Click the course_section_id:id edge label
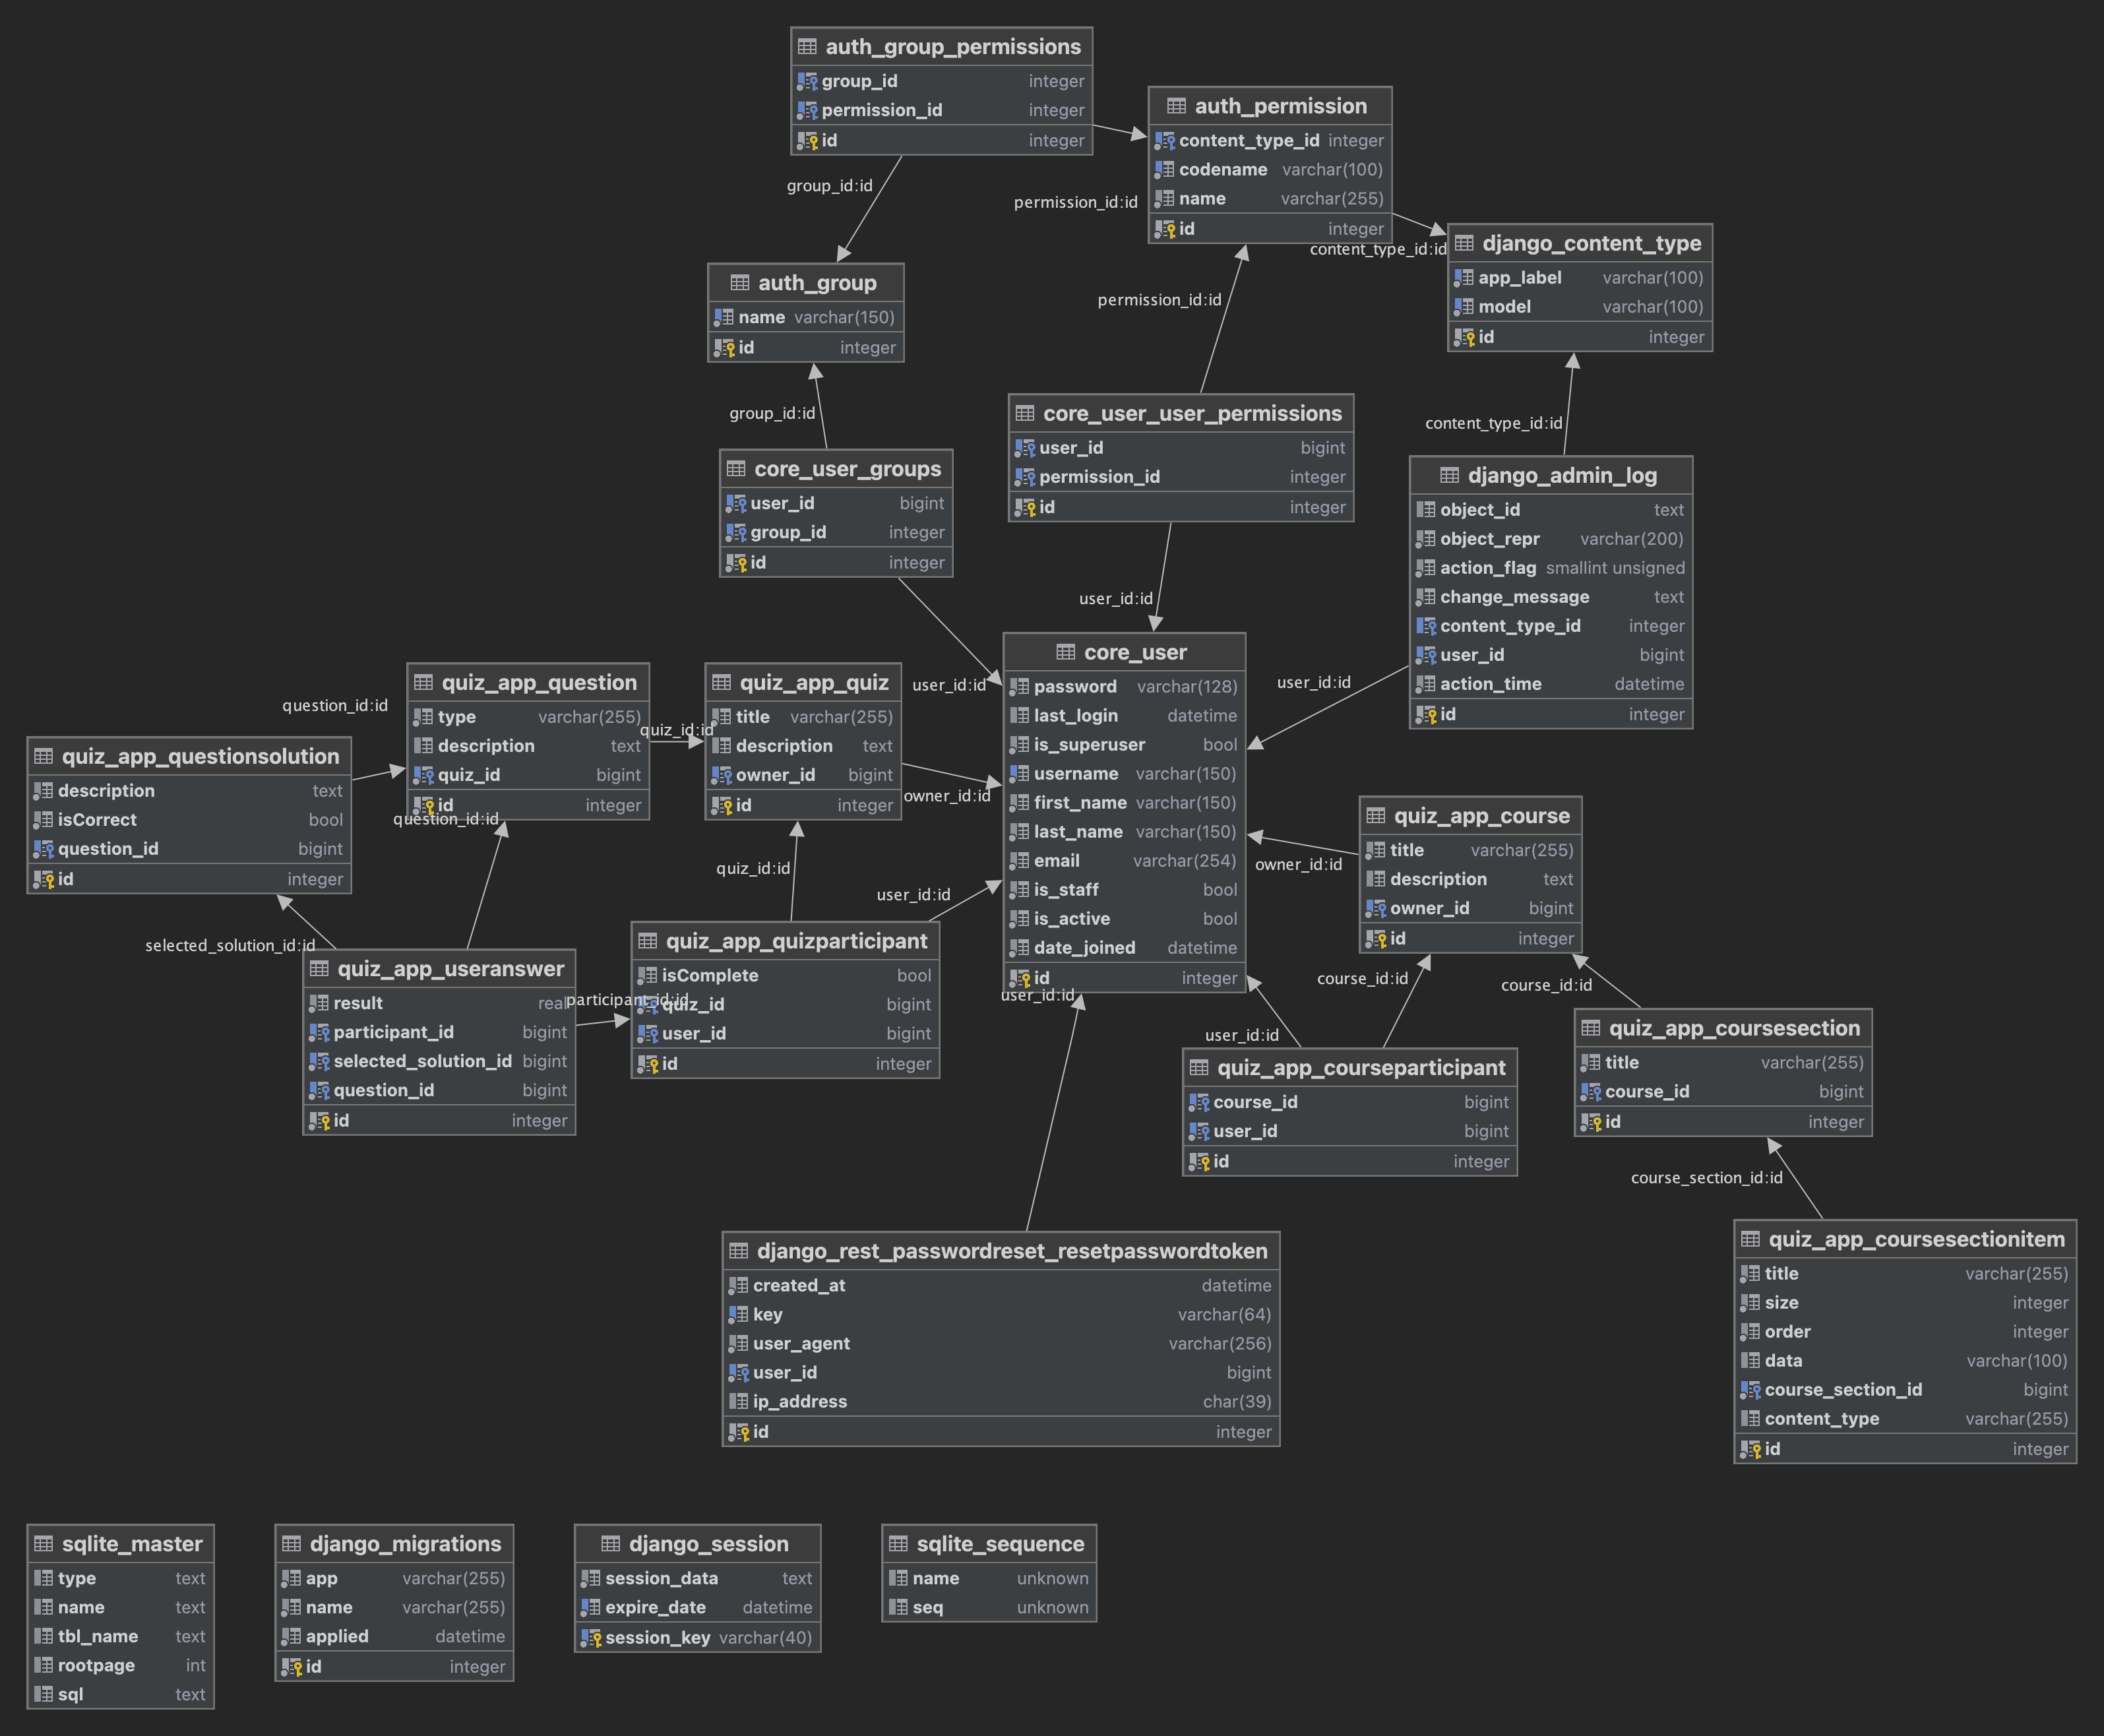 [1706, 1178]
